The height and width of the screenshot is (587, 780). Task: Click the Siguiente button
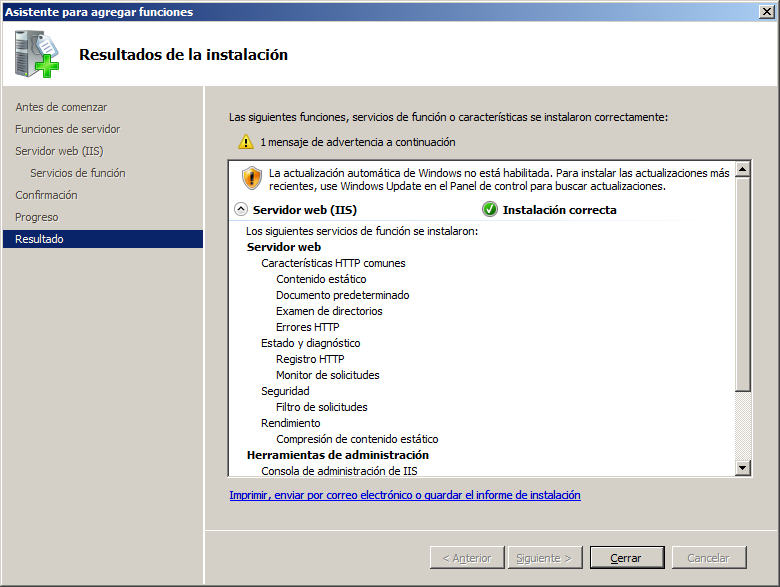(545, 558)
